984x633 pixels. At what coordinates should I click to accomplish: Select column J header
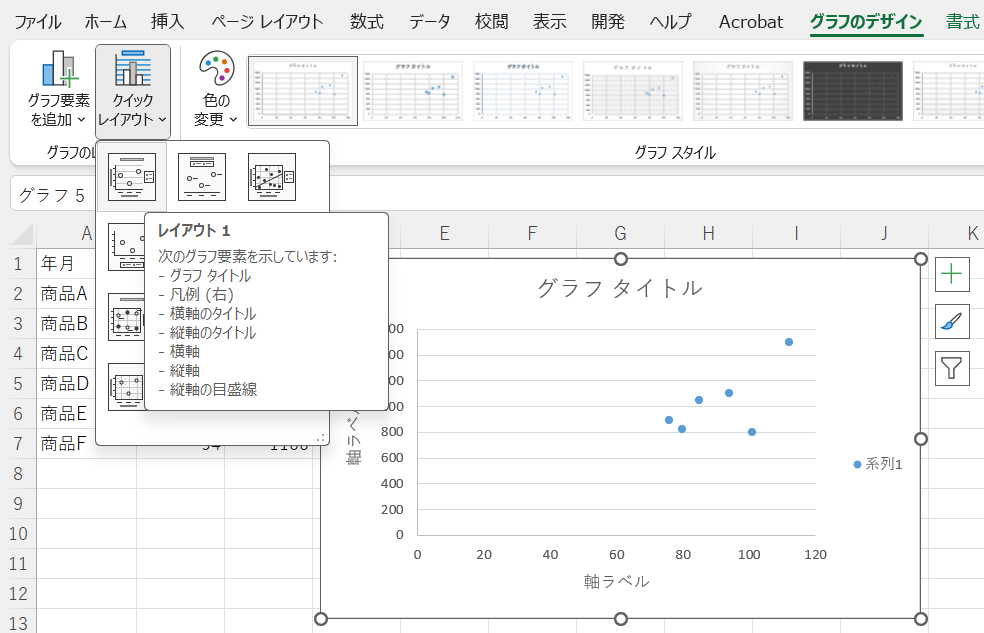[884, 233]
